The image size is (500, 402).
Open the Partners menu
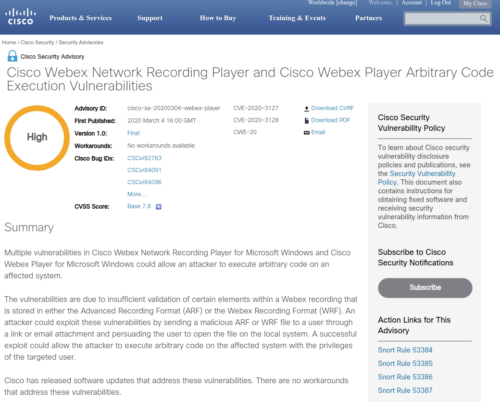368,18
